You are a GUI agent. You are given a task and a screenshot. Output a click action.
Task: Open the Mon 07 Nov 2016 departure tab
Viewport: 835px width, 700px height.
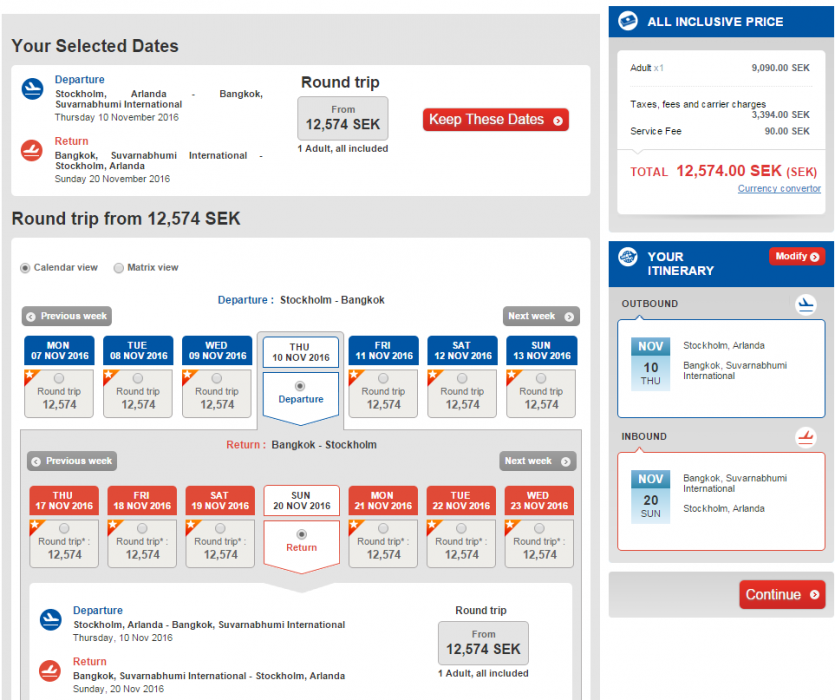(61, 351)
